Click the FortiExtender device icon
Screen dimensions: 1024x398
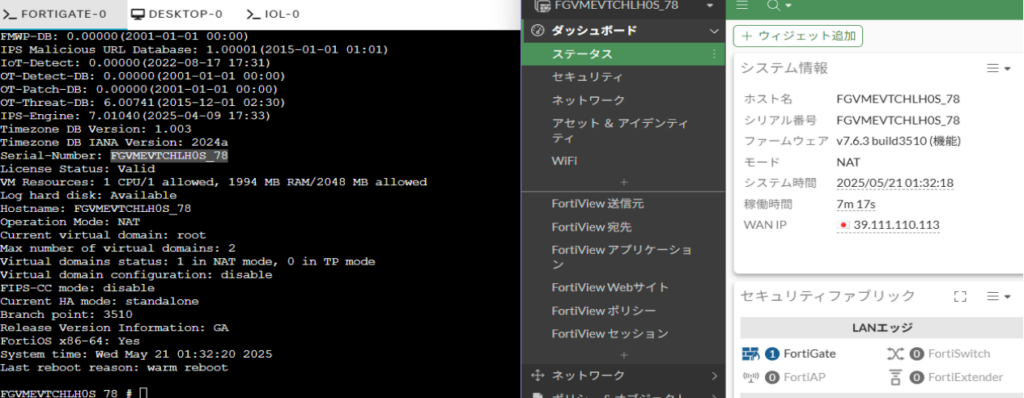[x=895, y=377]
